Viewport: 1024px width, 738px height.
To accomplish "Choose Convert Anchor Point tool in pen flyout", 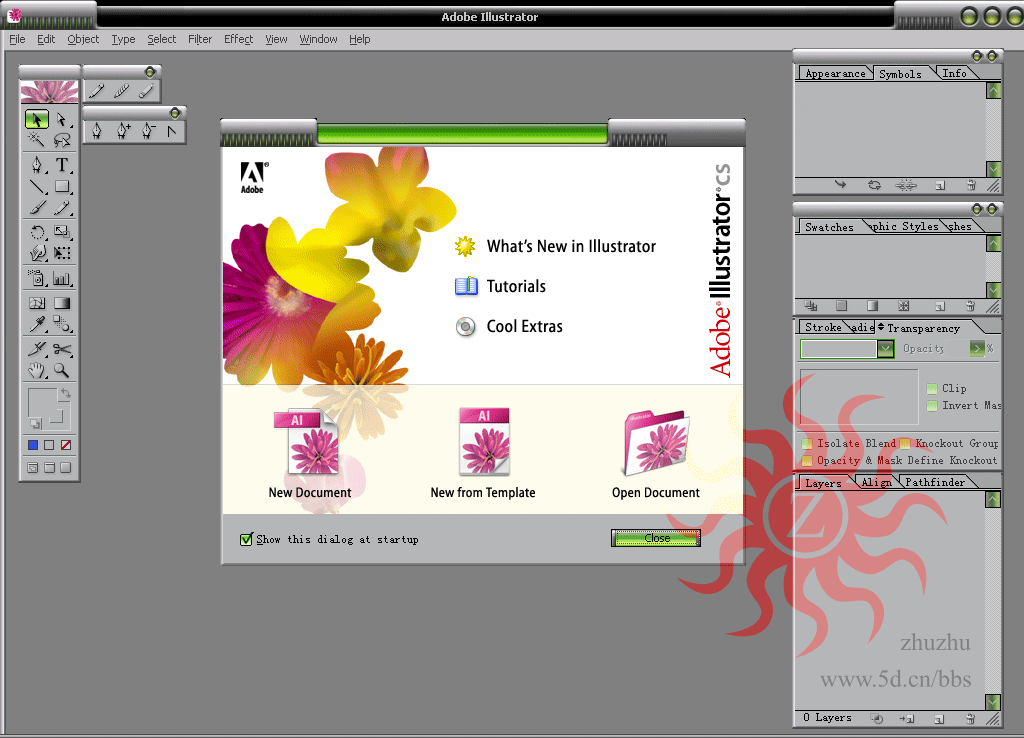I will pyautogui.click(x=172, y=131).
